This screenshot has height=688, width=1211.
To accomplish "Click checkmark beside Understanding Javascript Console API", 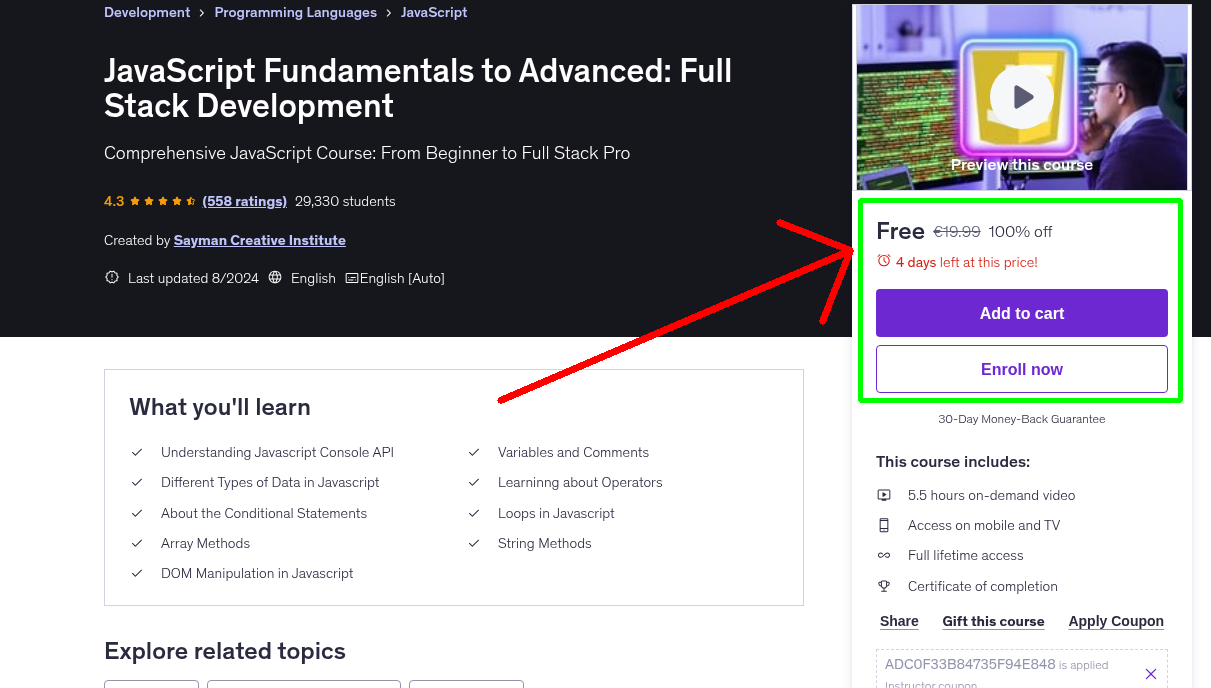I will click(x=137, y=452).
